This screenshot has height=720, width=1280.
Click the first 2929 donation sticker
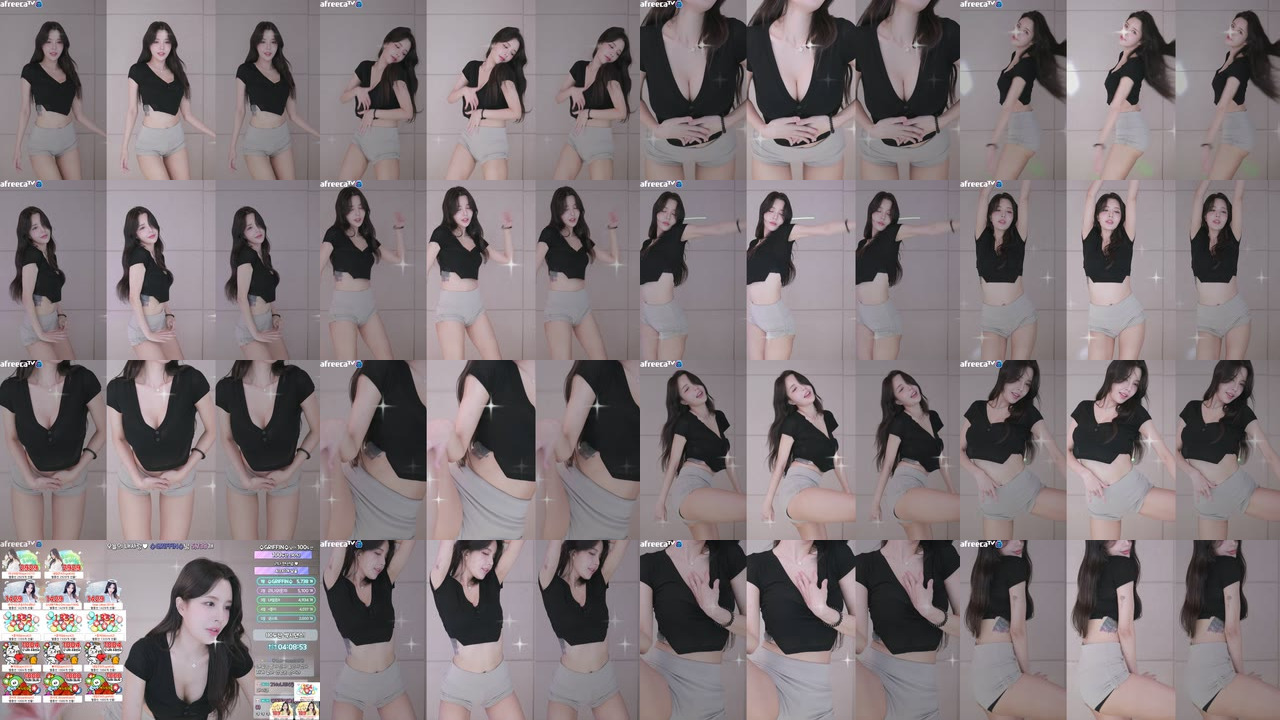coord(21,563)
